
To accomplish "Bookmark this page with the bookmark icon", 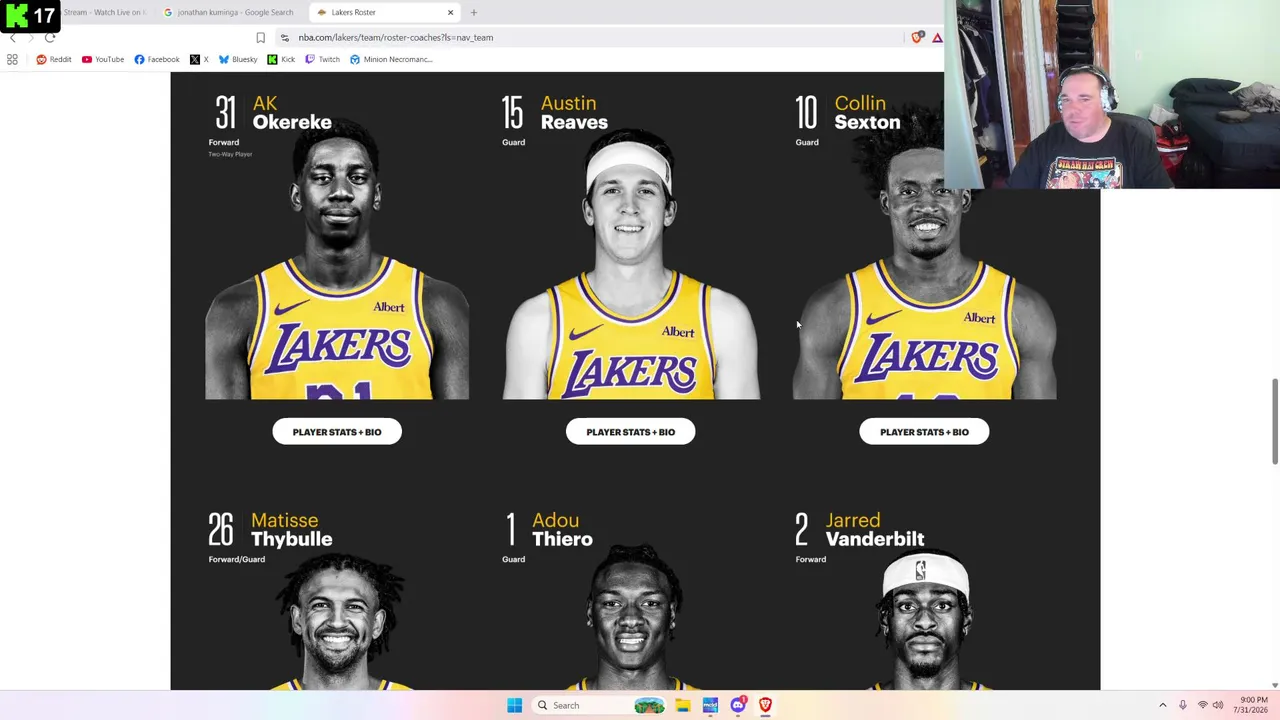I will click(x=260, y=37).
